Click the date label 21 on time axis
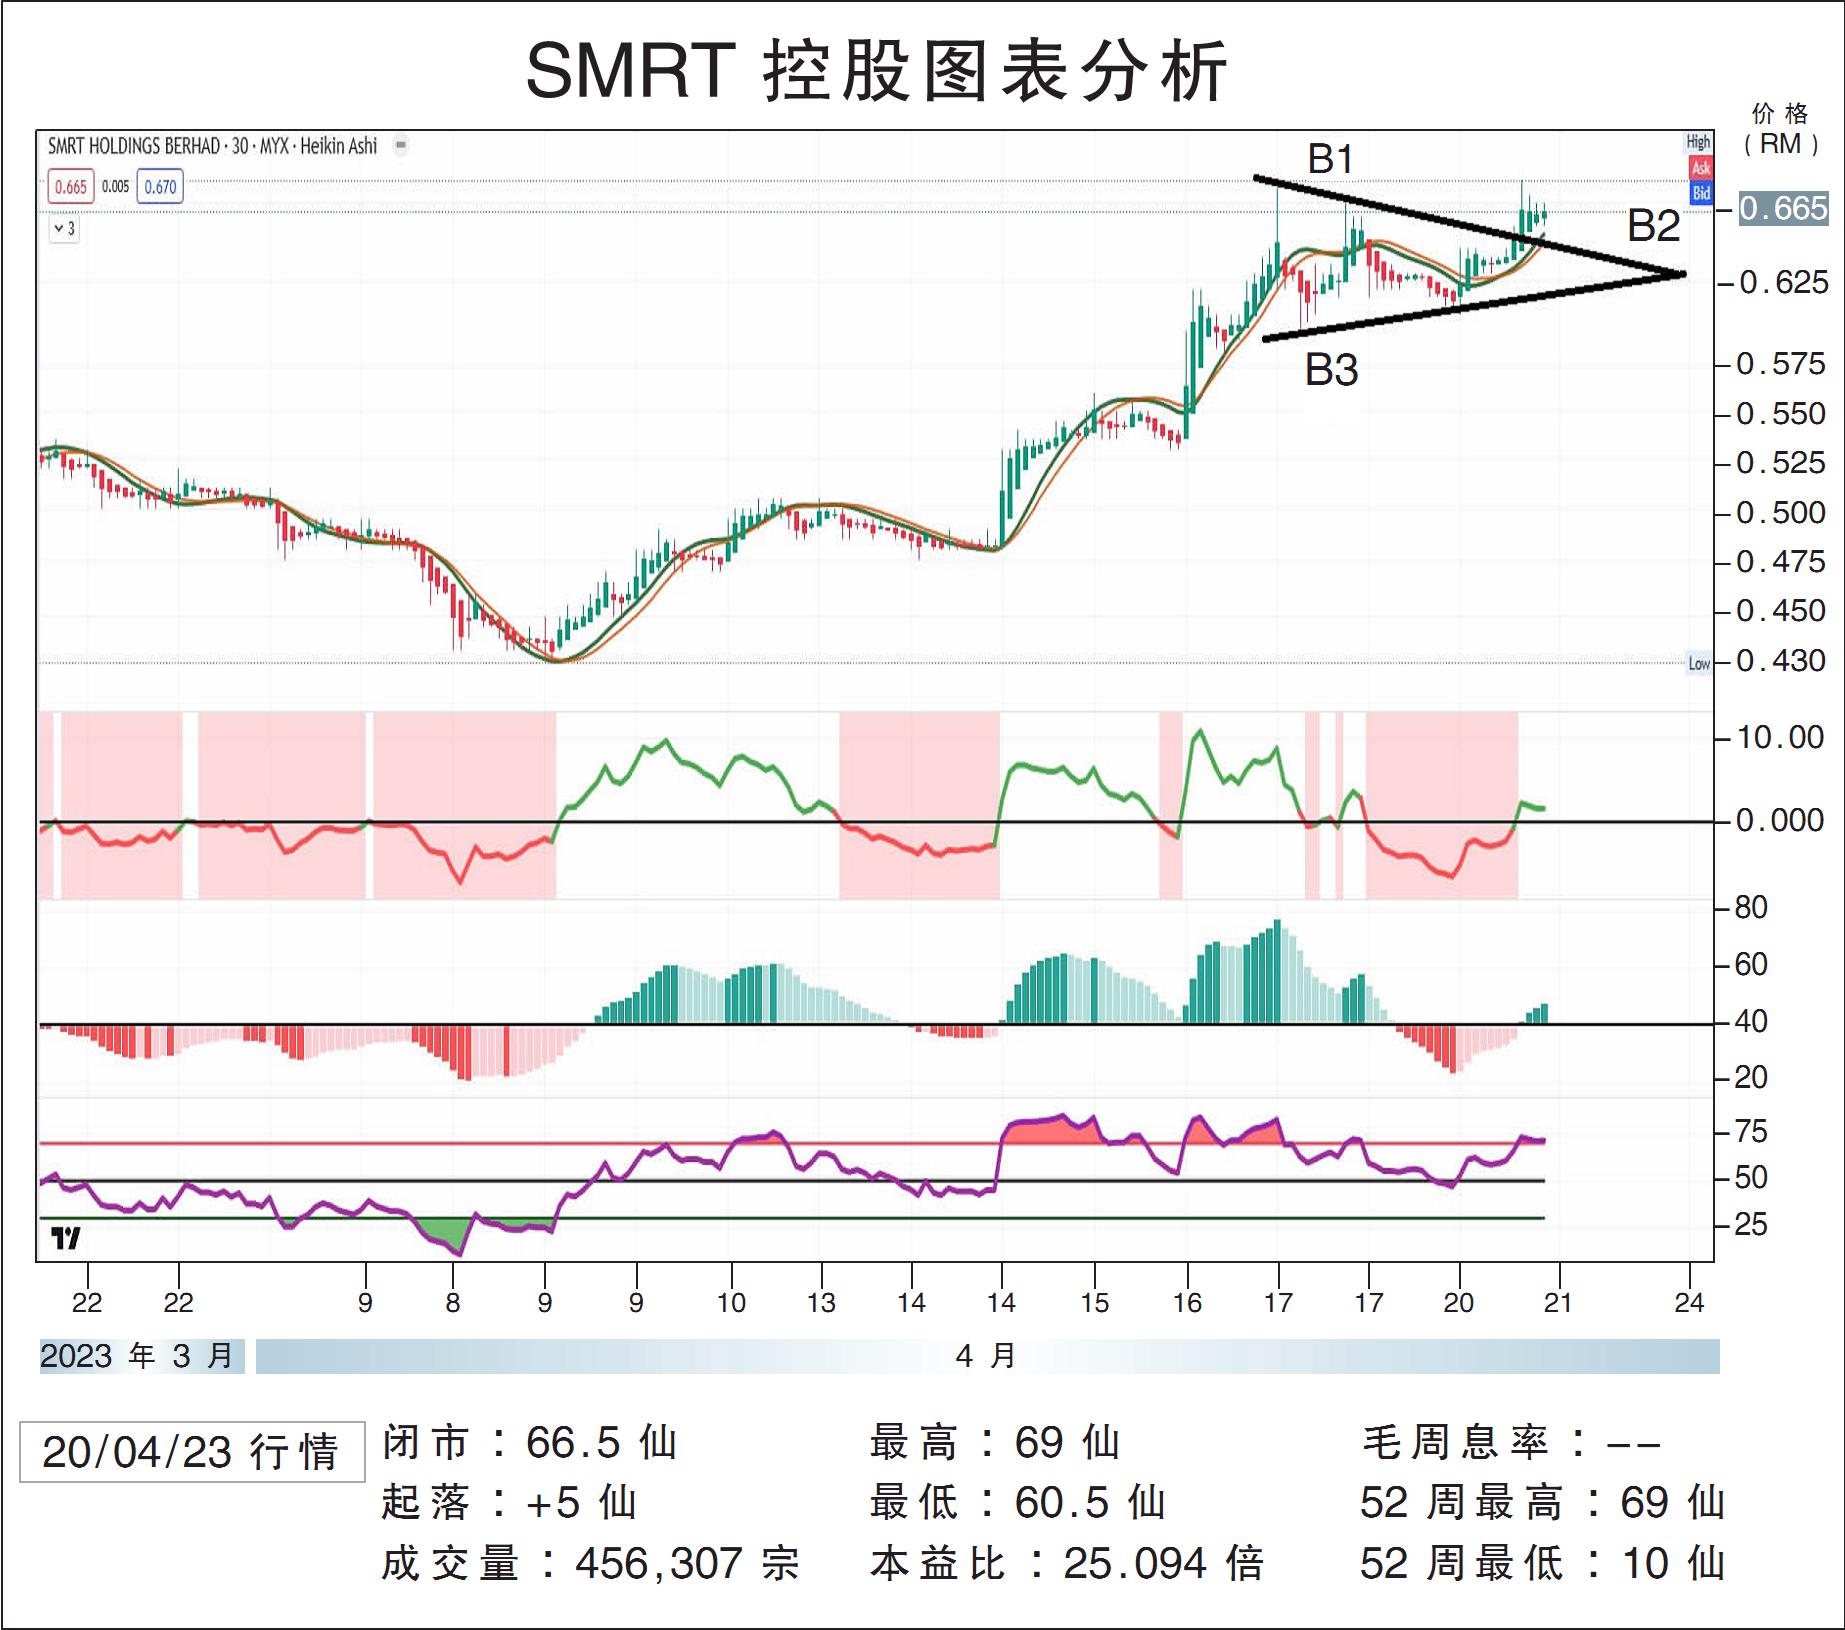Screen dimensions: 1845x1630 click(x=1558, y=1303)
